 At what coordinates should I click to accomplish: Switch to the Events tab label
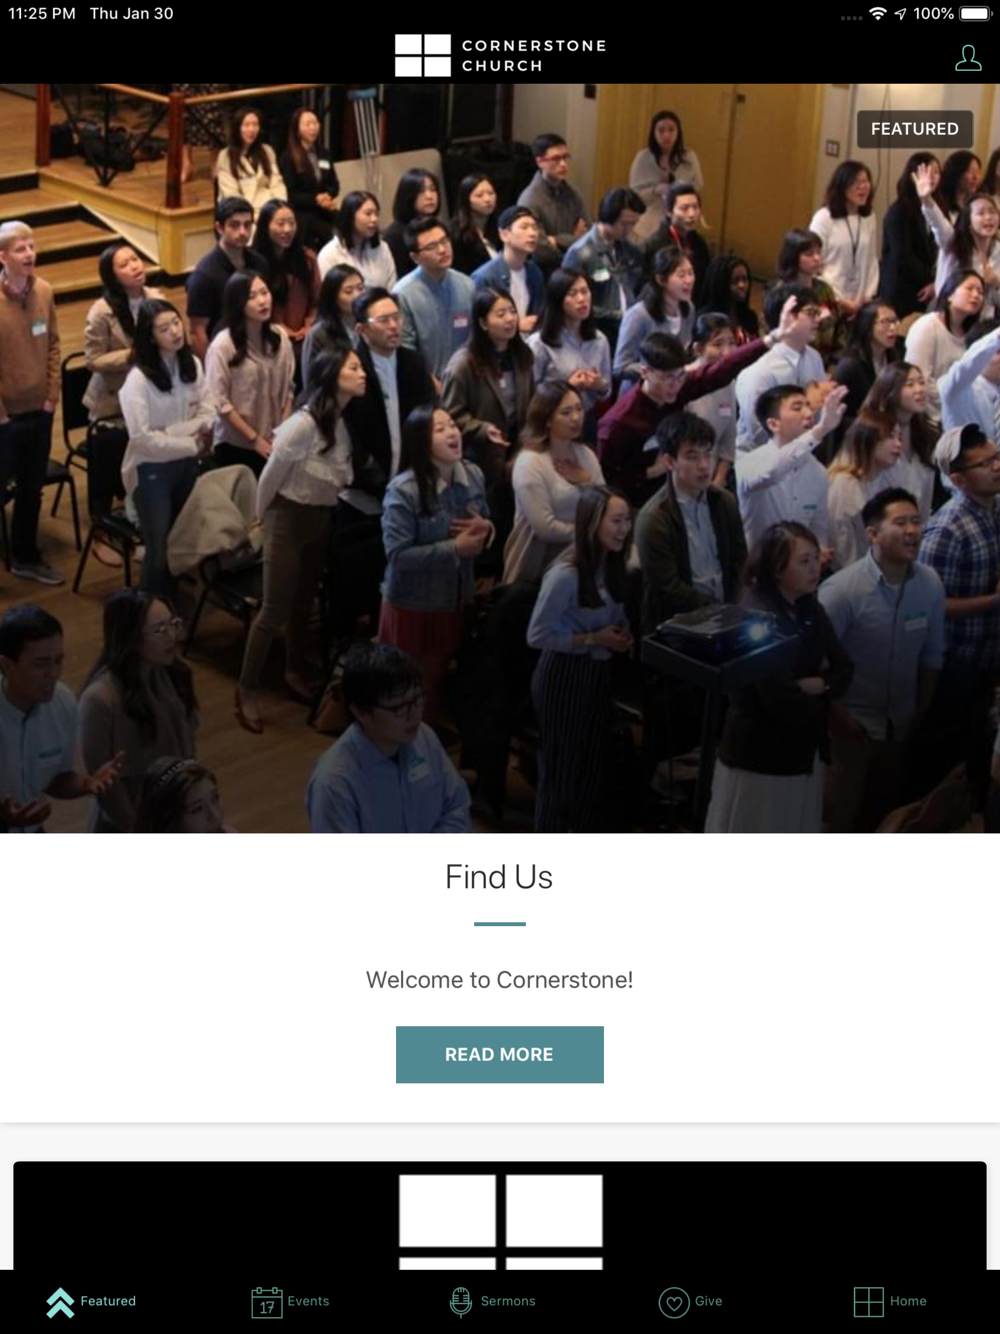(308, 1301)
